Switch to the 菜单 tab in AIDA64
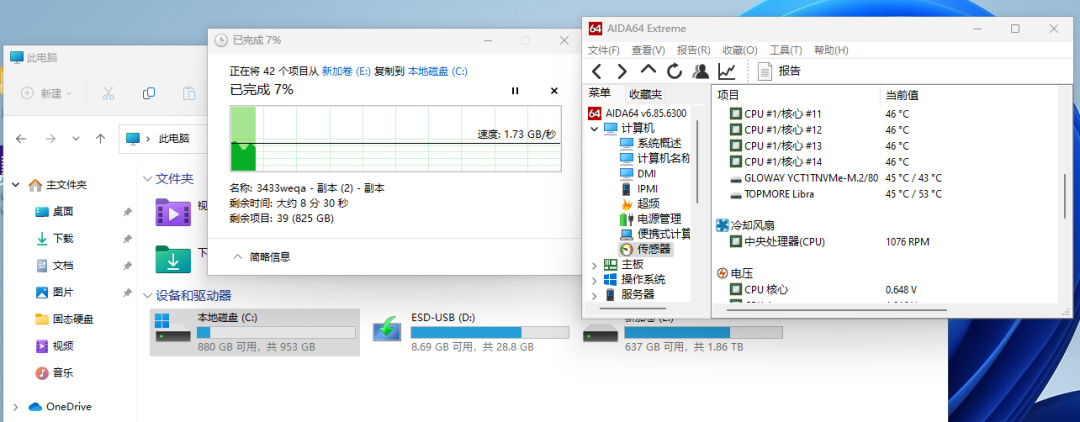This screenshot has height=422, width=1080. tap(599, 94)
